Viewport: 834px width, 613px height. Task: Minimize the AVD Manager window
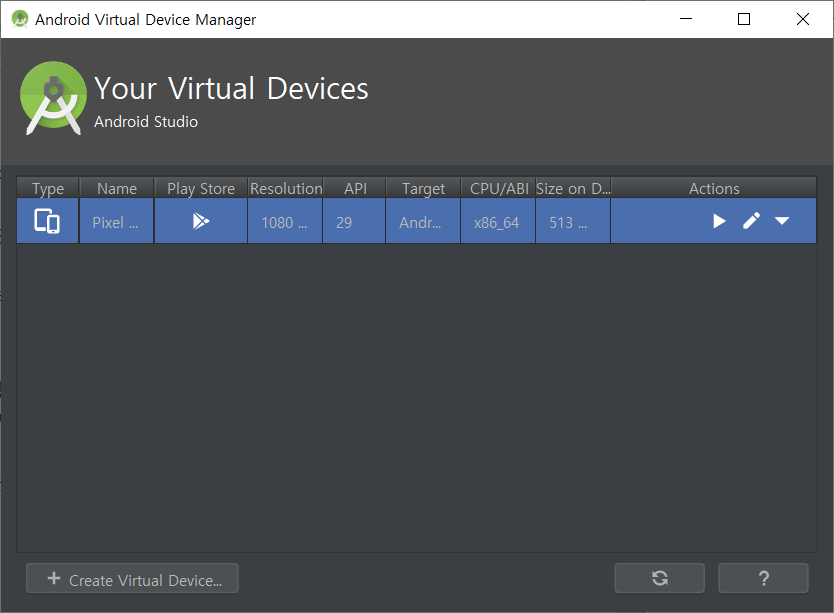(686, 19)
